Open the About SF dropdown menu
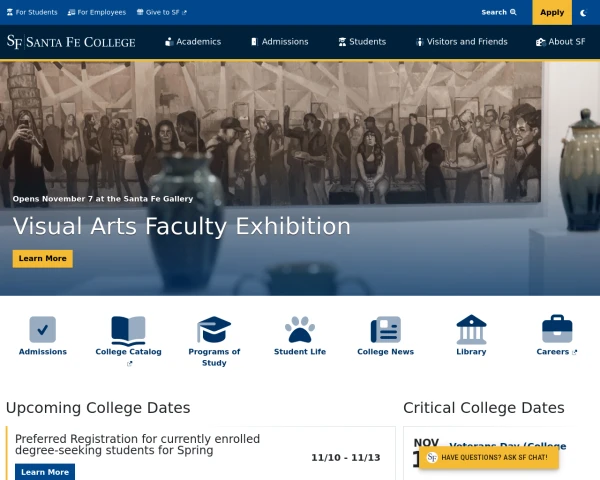This screenshot has height=480, width=600. click(x=561, y=42)
